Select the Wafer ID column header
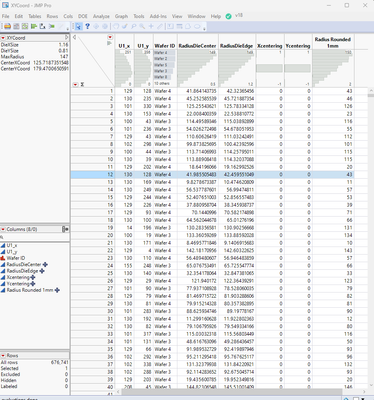 165,46
